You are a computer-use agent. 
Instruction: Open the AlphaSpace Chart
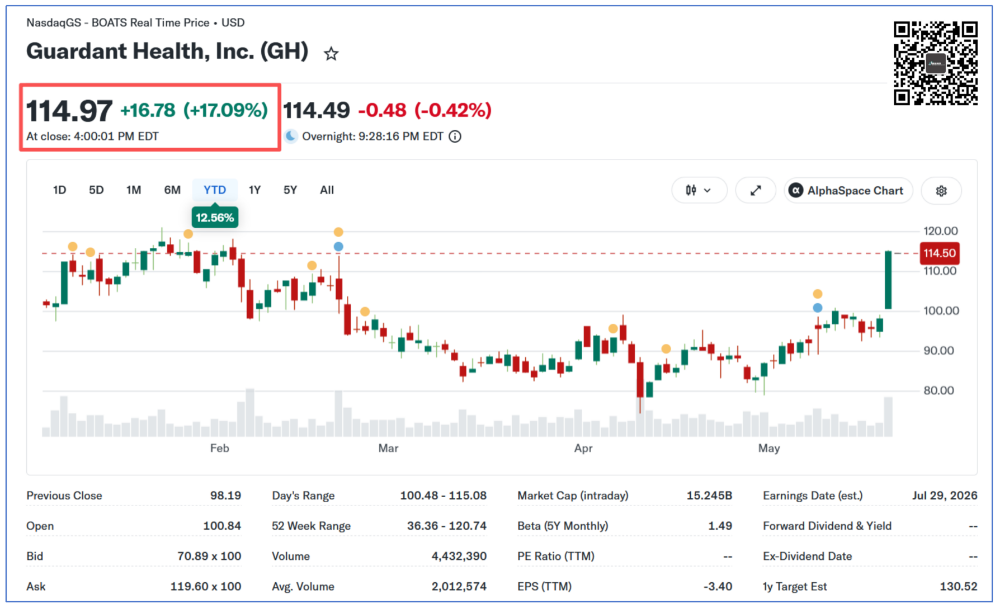(848, 190)
